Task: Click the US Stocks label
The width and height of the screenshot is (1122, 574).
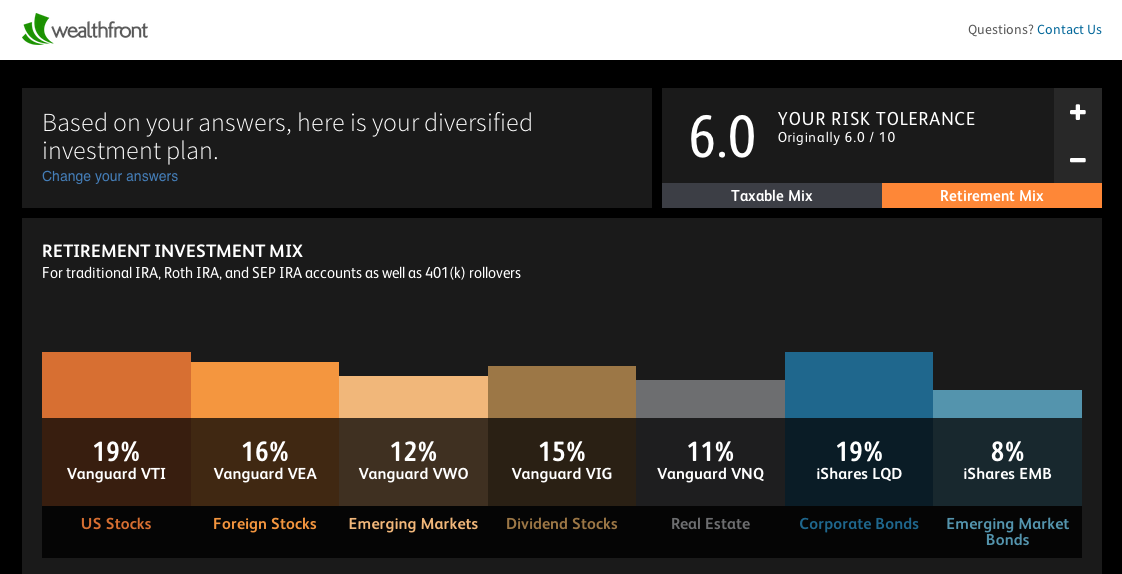Action: [x=117, y=524]
